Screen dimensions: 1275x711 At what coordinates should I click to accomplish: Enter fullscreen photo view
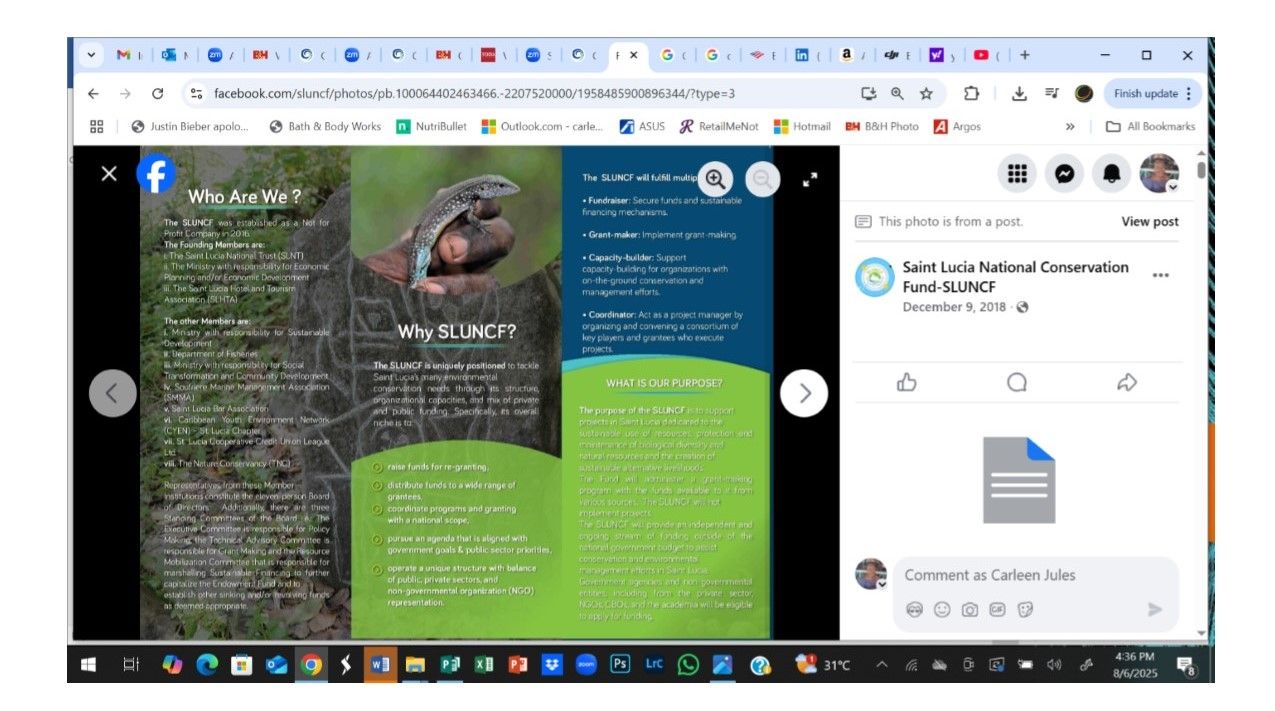(x=810, y=179)
